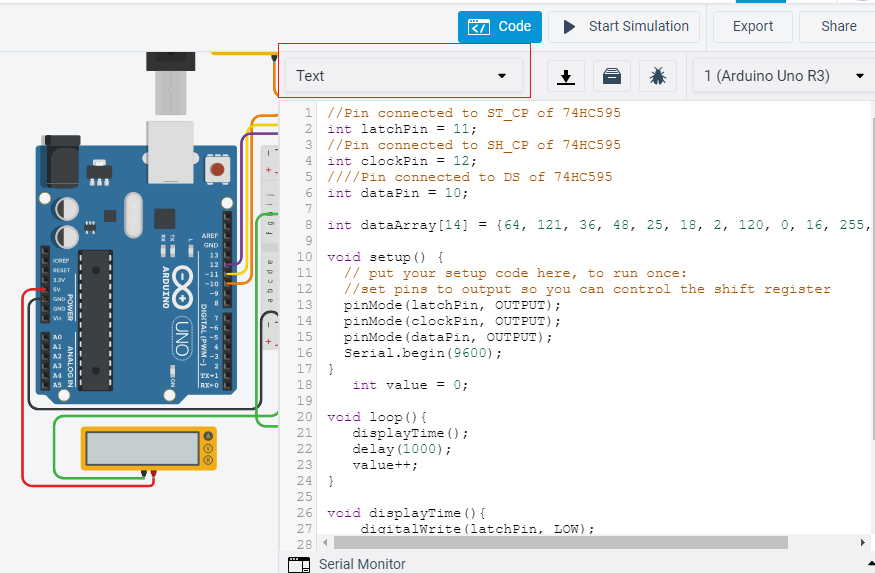Click the SH_CP comment on line 3

click(474, 145)
